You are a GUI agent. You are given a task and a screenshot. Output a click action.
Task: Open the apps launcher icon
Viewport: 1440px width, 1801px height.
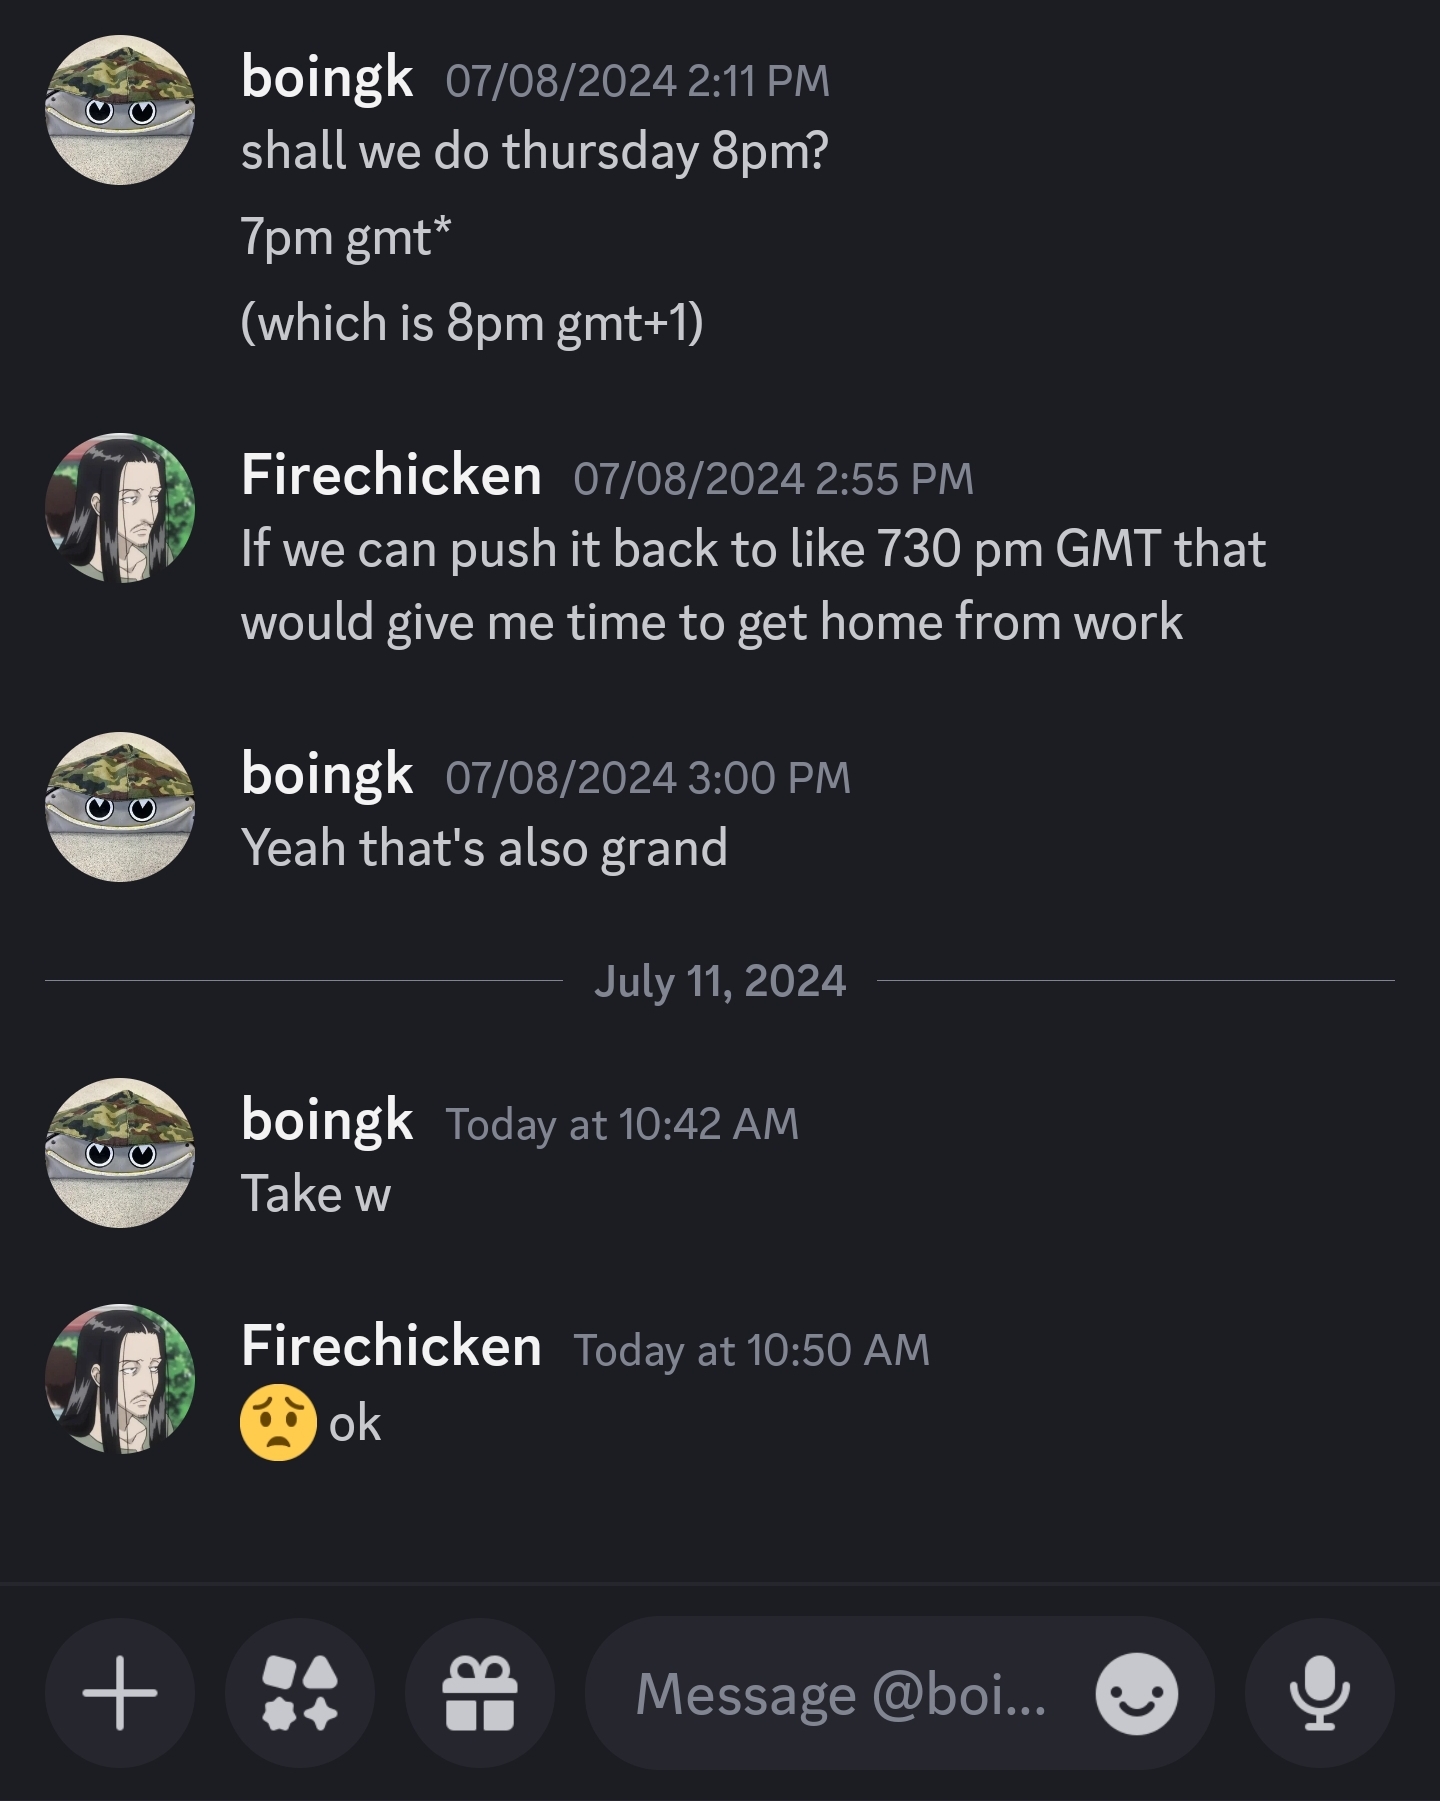(300, 1693)
